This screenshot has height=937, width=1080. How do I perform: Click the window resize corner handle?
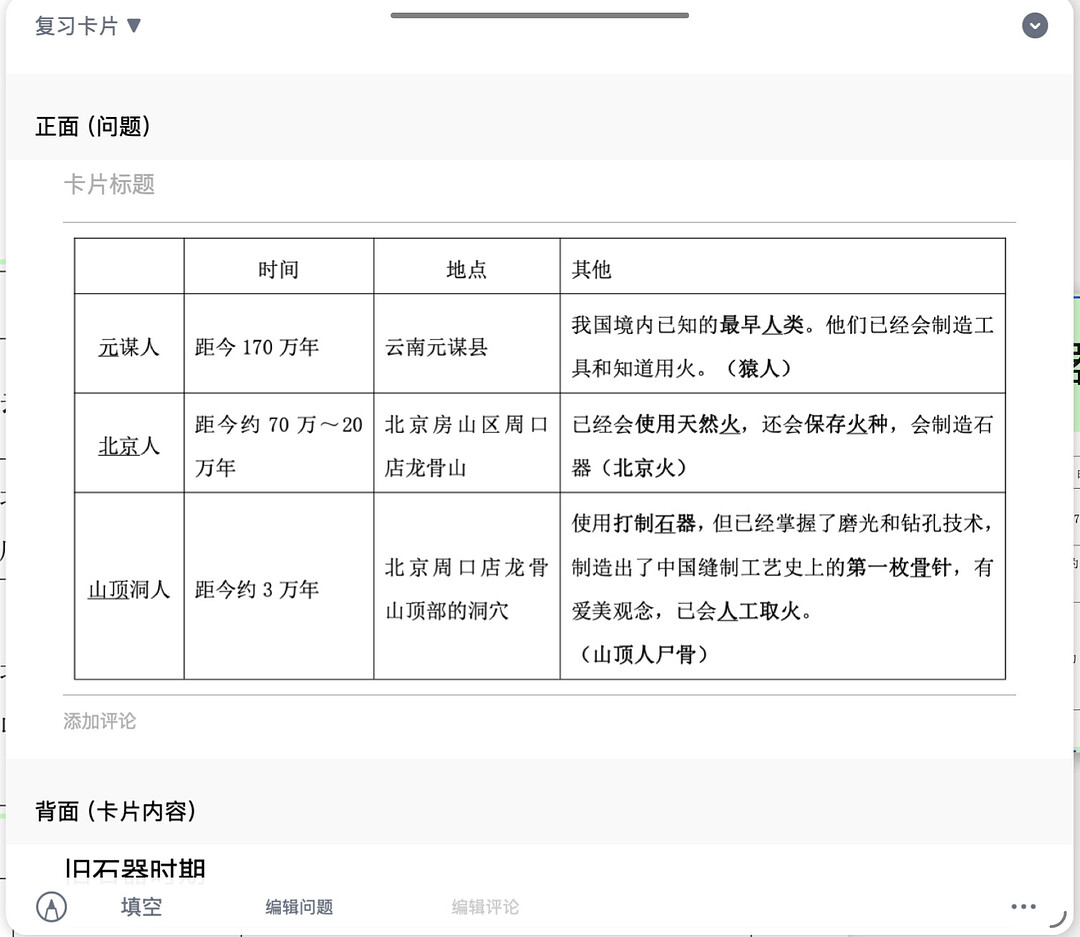(1059, 919)
